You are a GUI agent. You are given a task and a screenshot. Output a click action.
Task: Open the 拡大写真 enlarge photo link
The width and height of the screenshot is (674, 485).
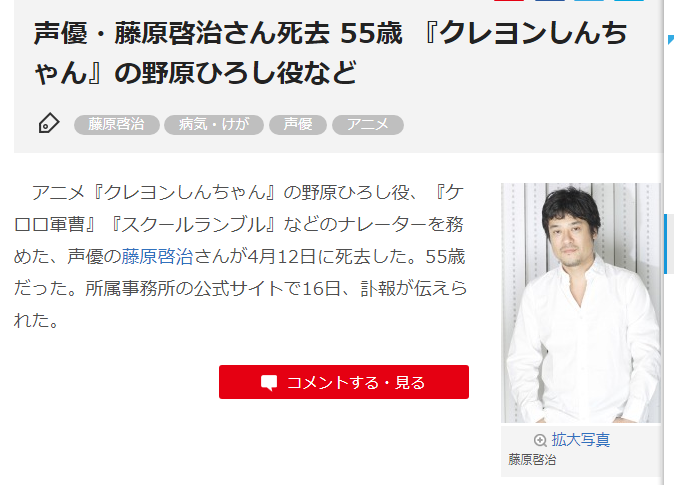(581, 440)
